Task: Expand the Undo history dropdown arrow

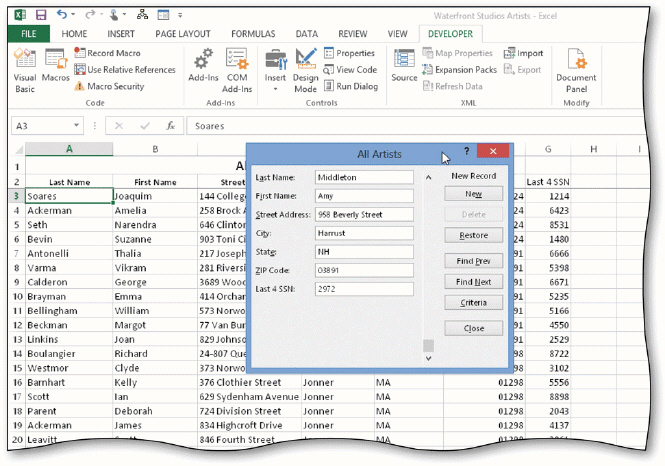Action: (73, 15)
